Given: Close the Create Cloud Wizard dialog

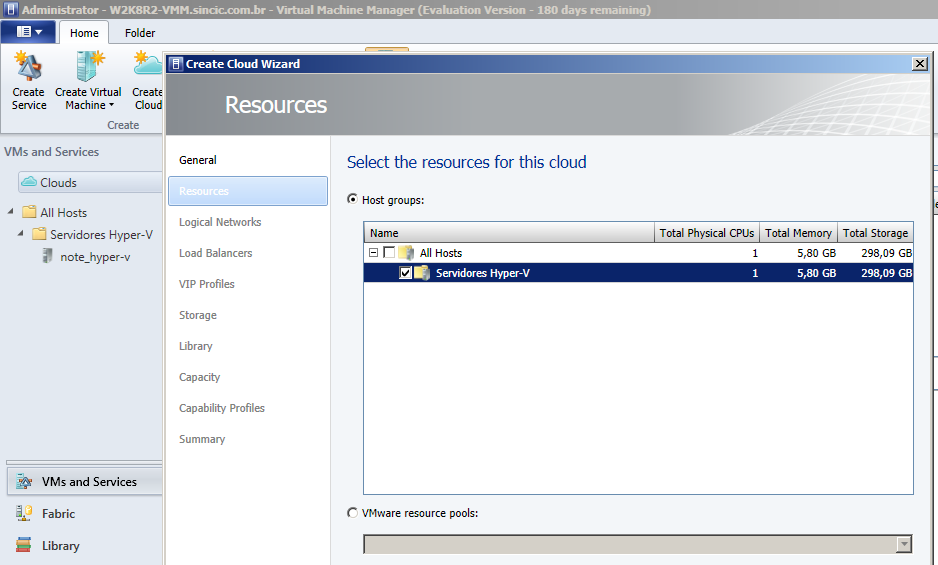Looking at the screenshot, I should (919, 63).
